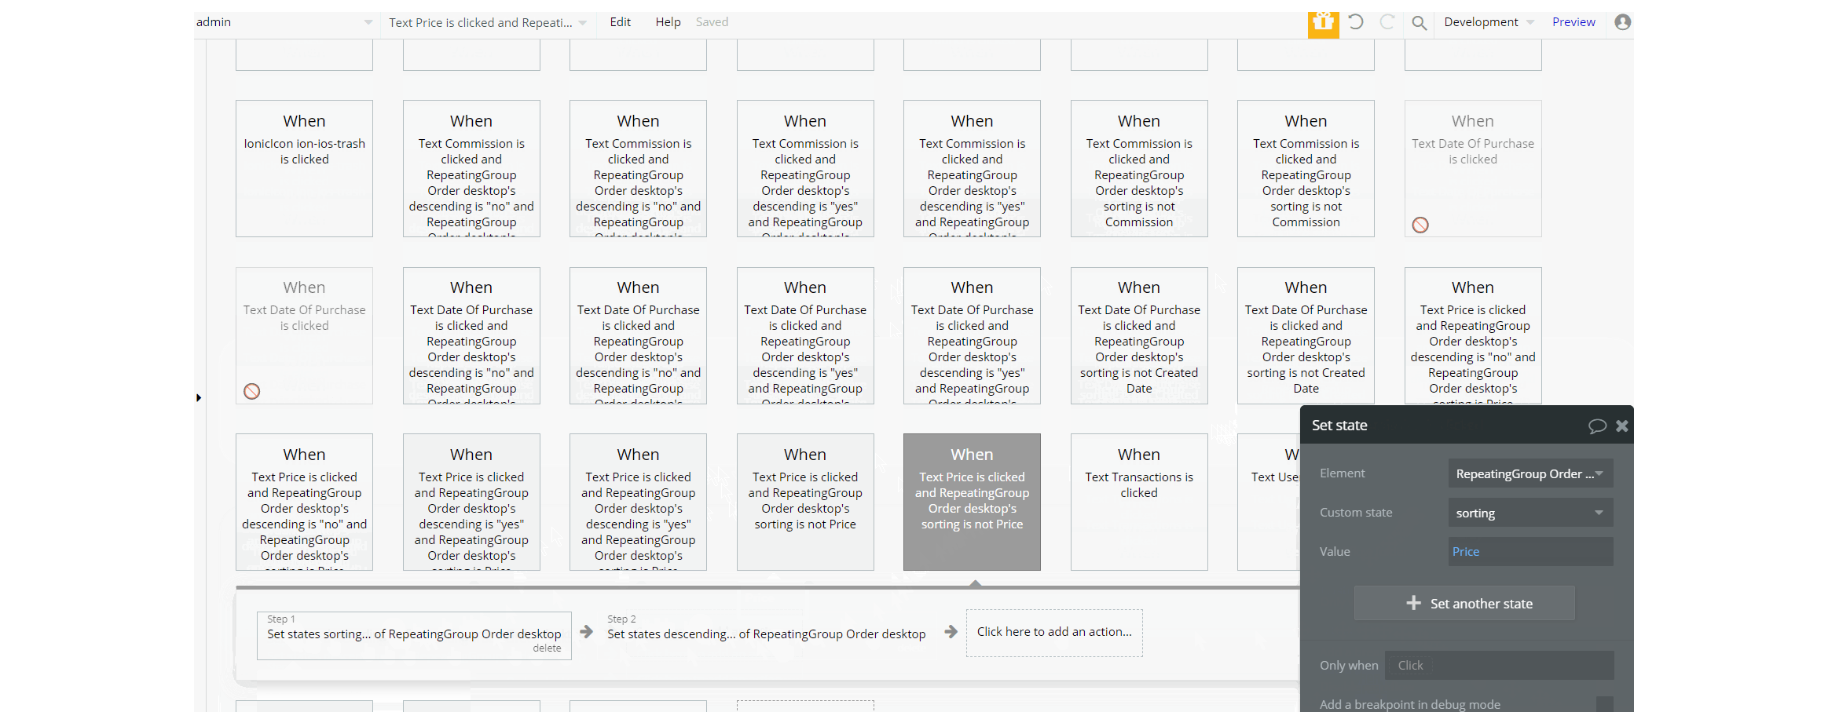
Task: Open the user account avatar icon
Action: point(1623,22)
